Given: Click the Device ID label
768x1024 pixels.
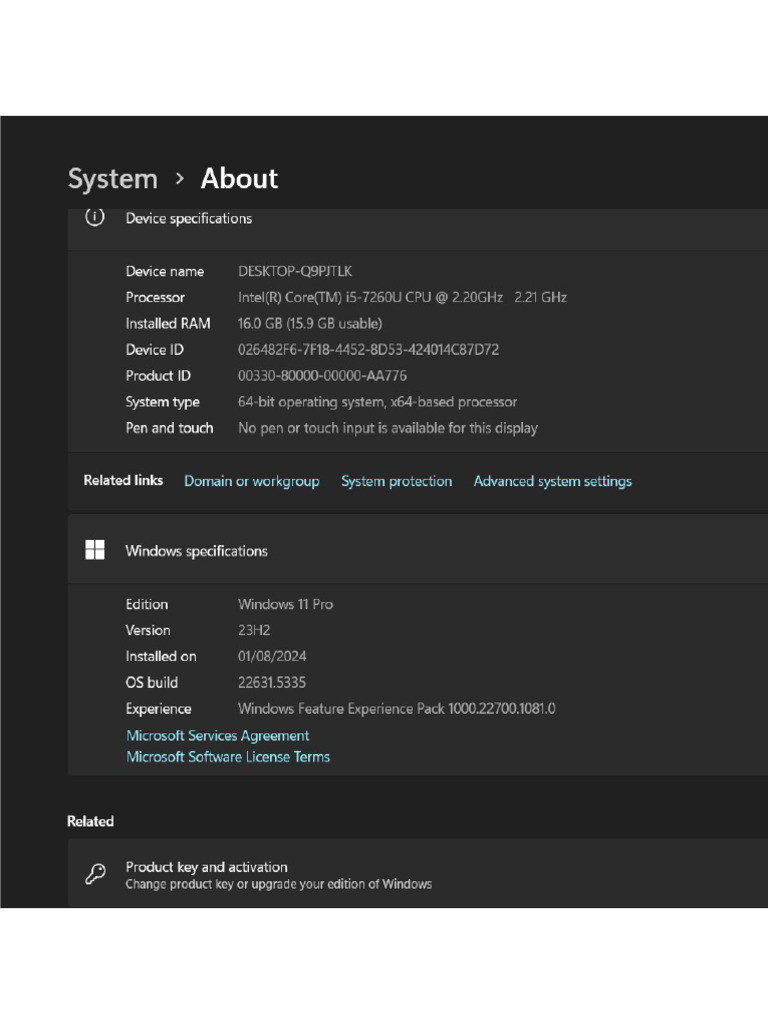Looking at the screenshot, I should pyautogui.click(x=154, y=349).
